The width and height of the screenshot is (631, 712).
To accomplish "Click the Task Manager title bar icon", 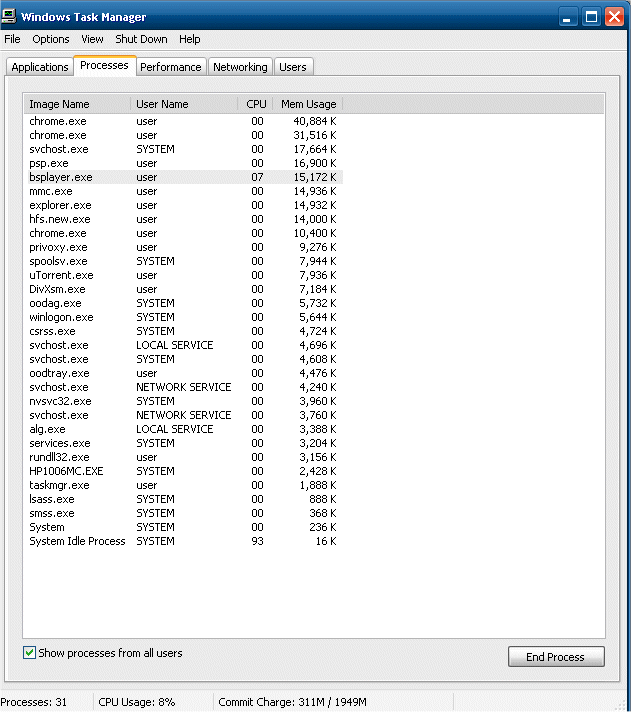I will [x=8, y=16].
